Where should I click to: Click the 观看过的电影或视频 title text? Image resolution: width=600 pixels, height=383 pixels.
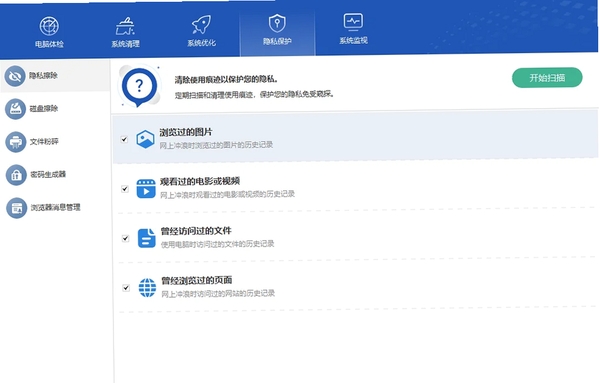(x=200, y=181)
